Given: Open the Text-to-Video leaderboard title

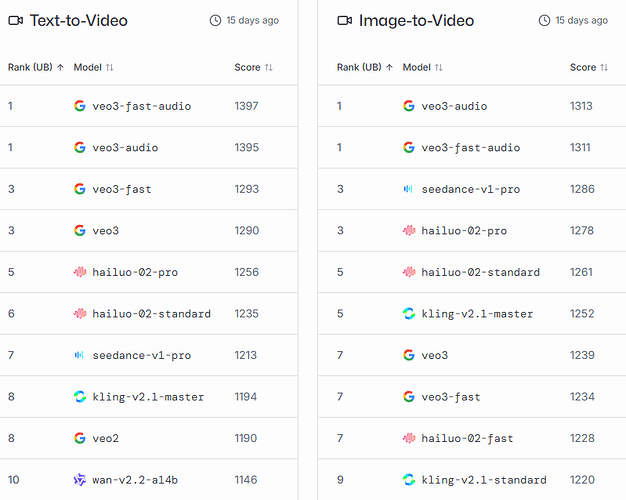Looking at the screenshot, I should coord(79,20).
